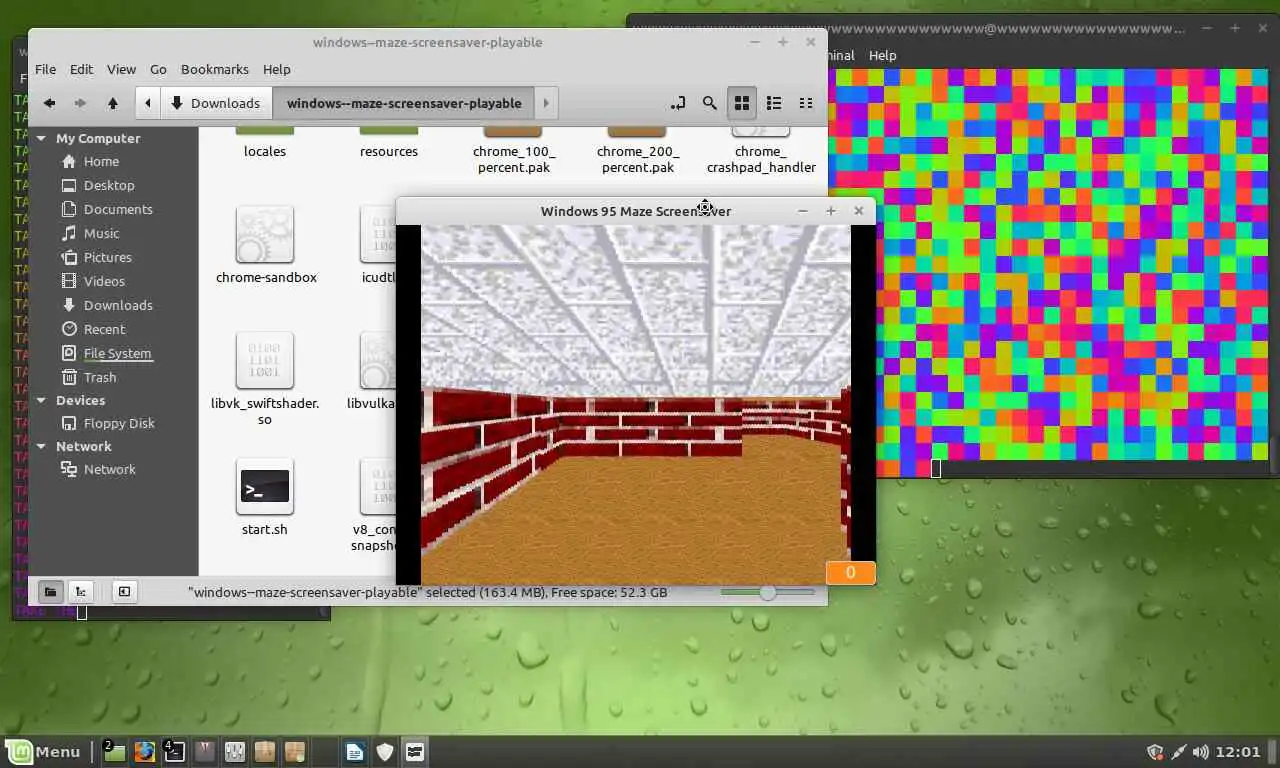Screen dimensions: 1280x768
Task: Open update manager shield tray icon
Action: click(1155, 752)
